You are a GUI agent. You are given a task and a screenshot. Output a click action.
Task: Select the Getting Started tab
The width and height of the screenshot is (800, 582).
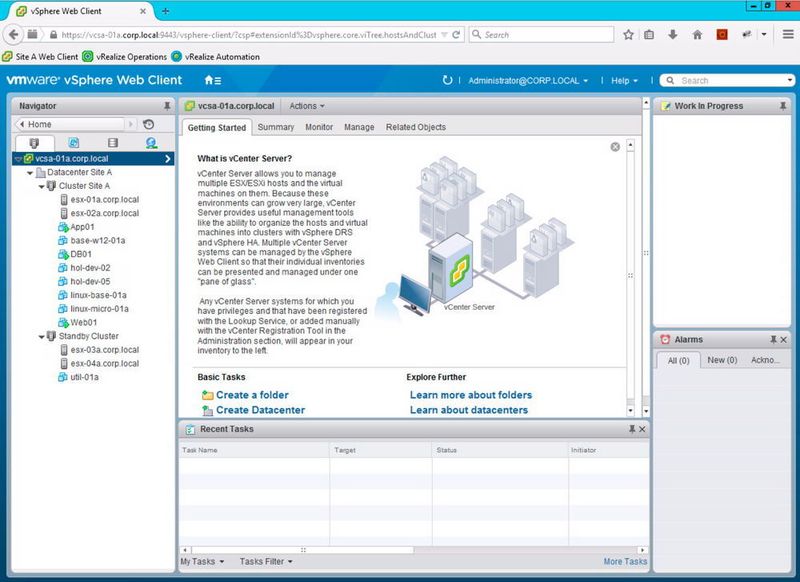[x=217, y=128]
